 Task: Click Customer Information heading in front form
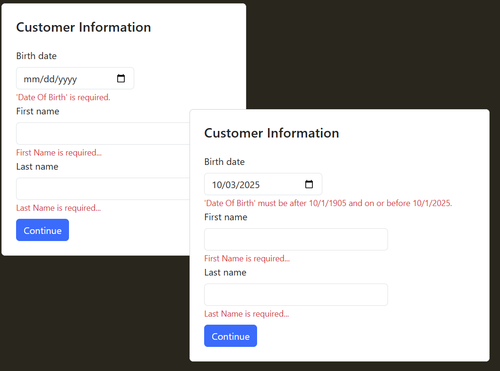tap(271, 133)
